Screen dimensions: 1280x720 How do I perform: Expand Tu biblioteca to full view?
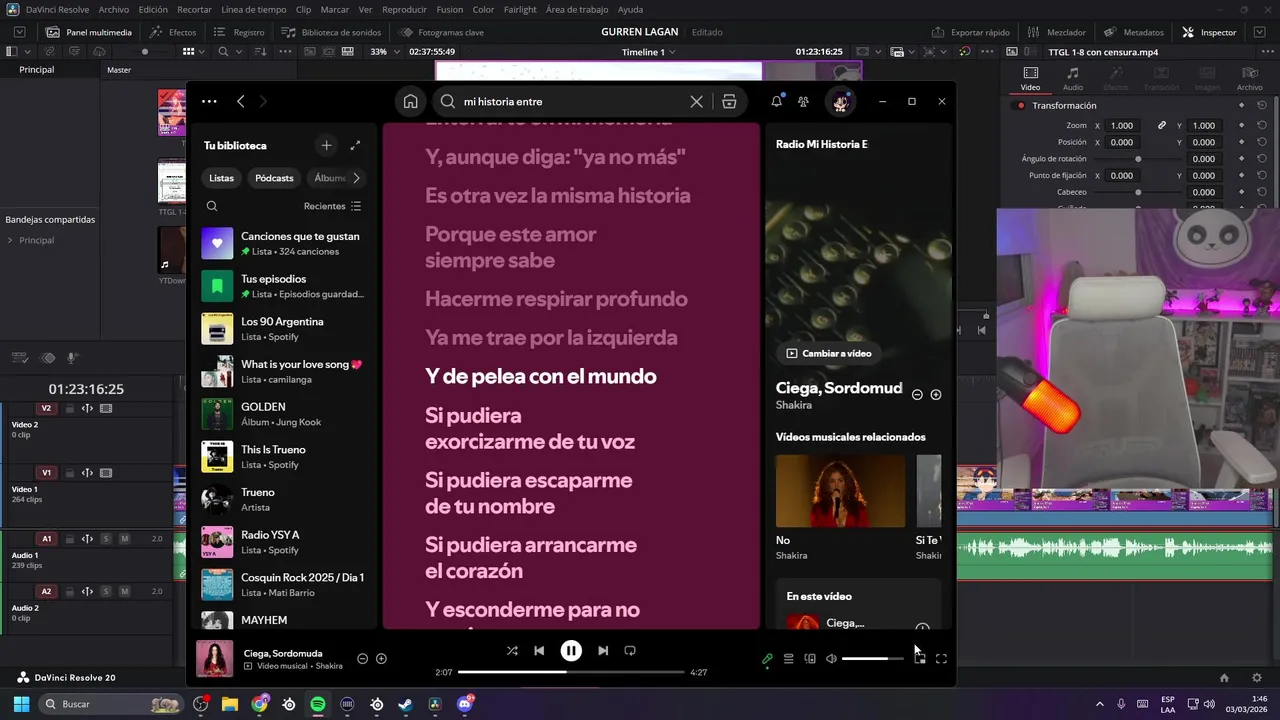355,145
